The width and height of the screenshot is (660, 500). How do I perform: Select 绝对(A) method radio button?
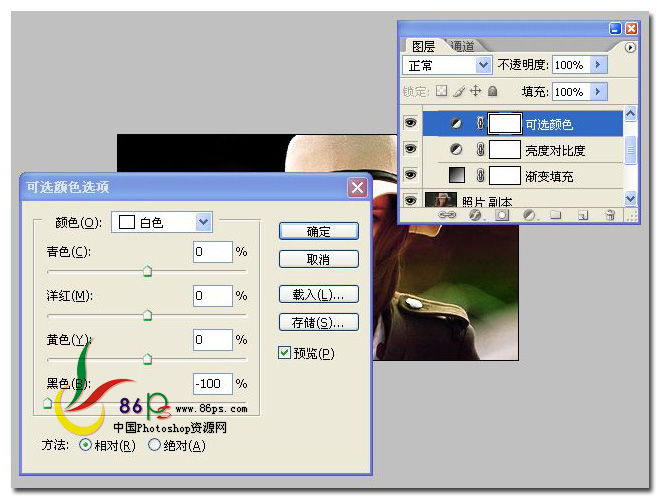154,445
